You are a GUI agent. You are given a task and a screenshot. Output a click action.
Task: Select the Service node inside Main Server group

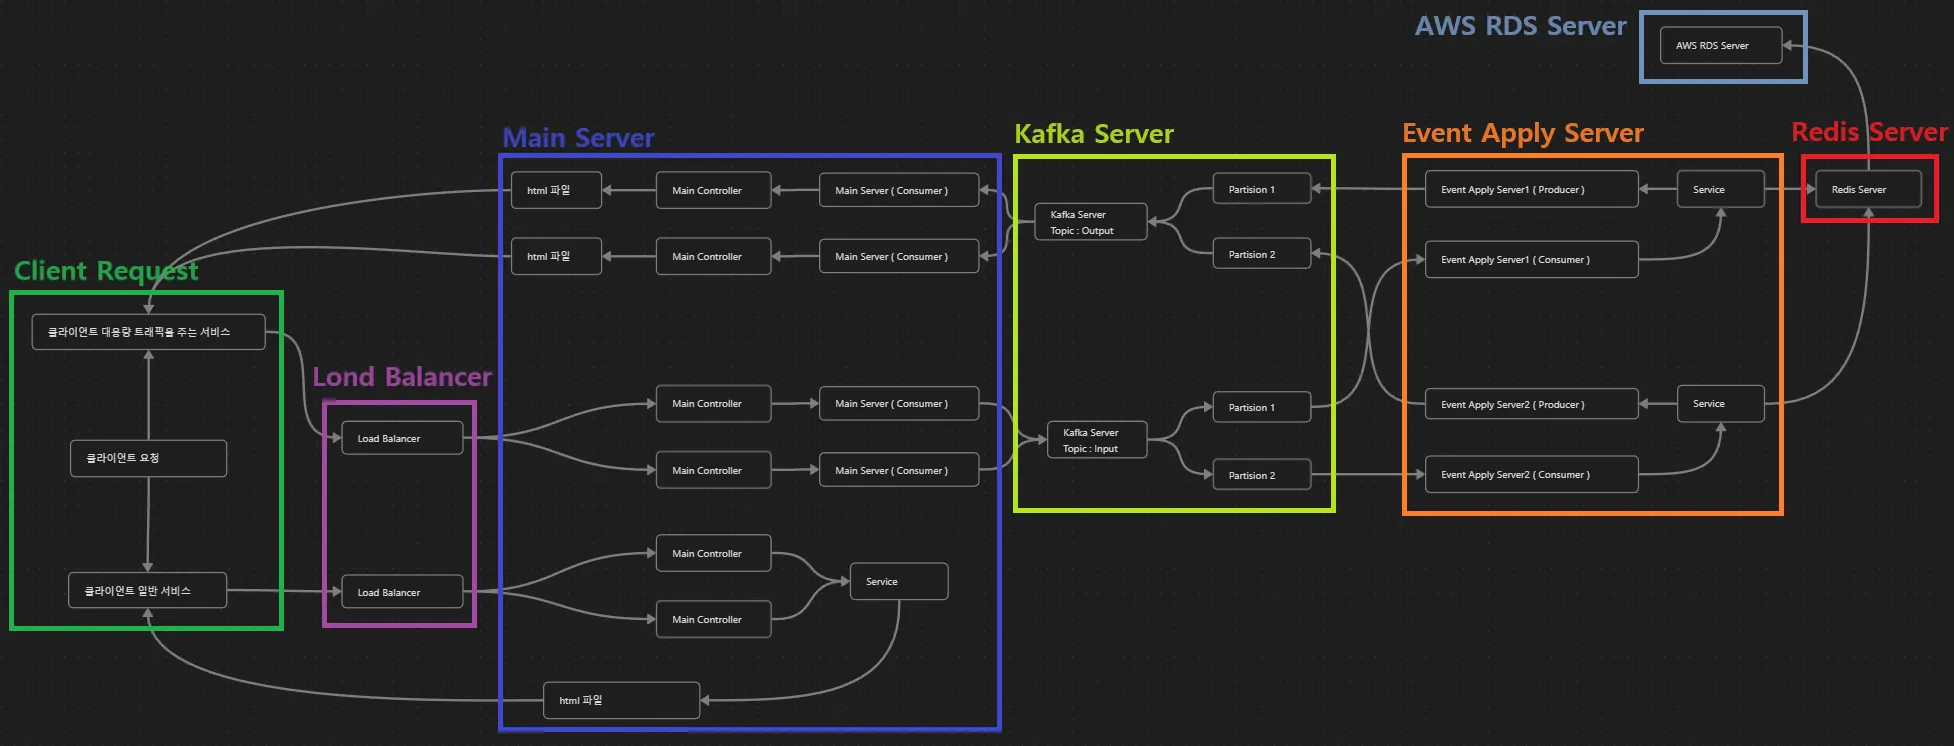click(899, 582)
